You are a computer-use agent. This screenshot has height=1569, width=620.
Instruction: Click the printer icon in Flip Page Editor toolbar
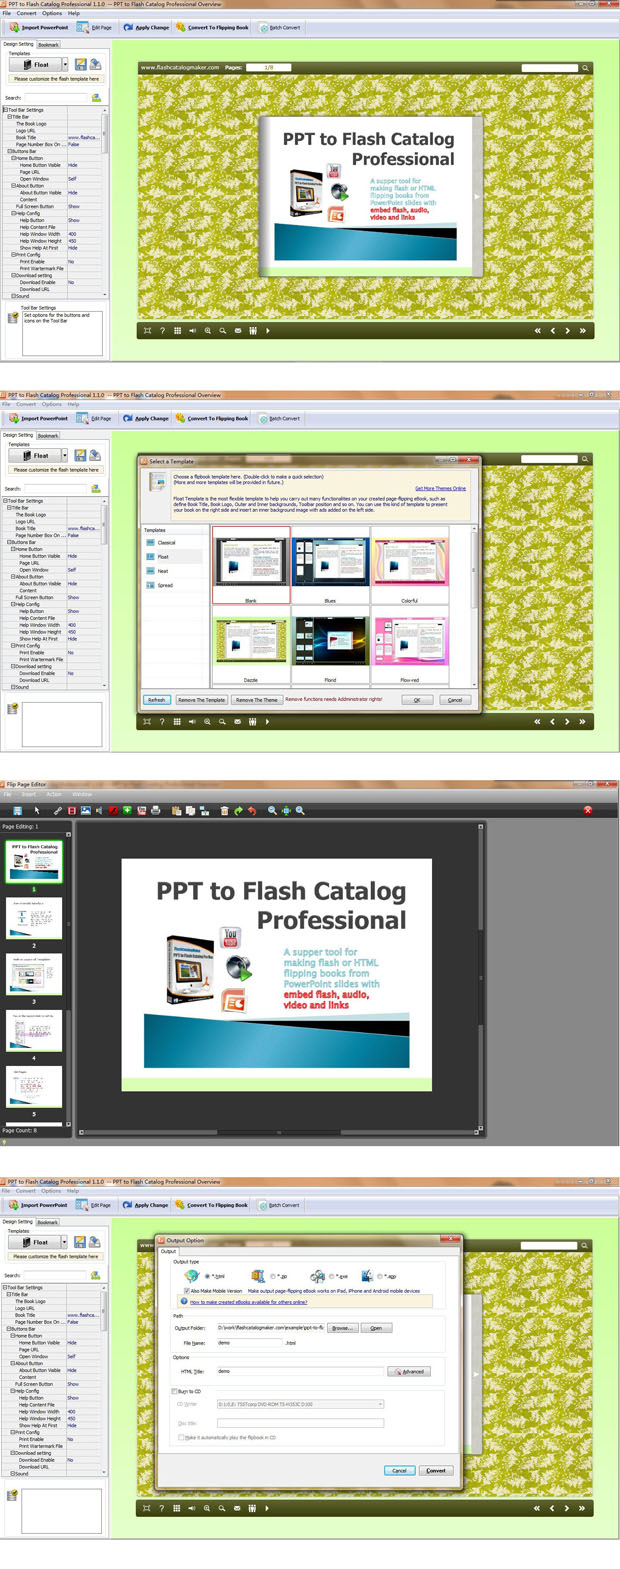155,810
